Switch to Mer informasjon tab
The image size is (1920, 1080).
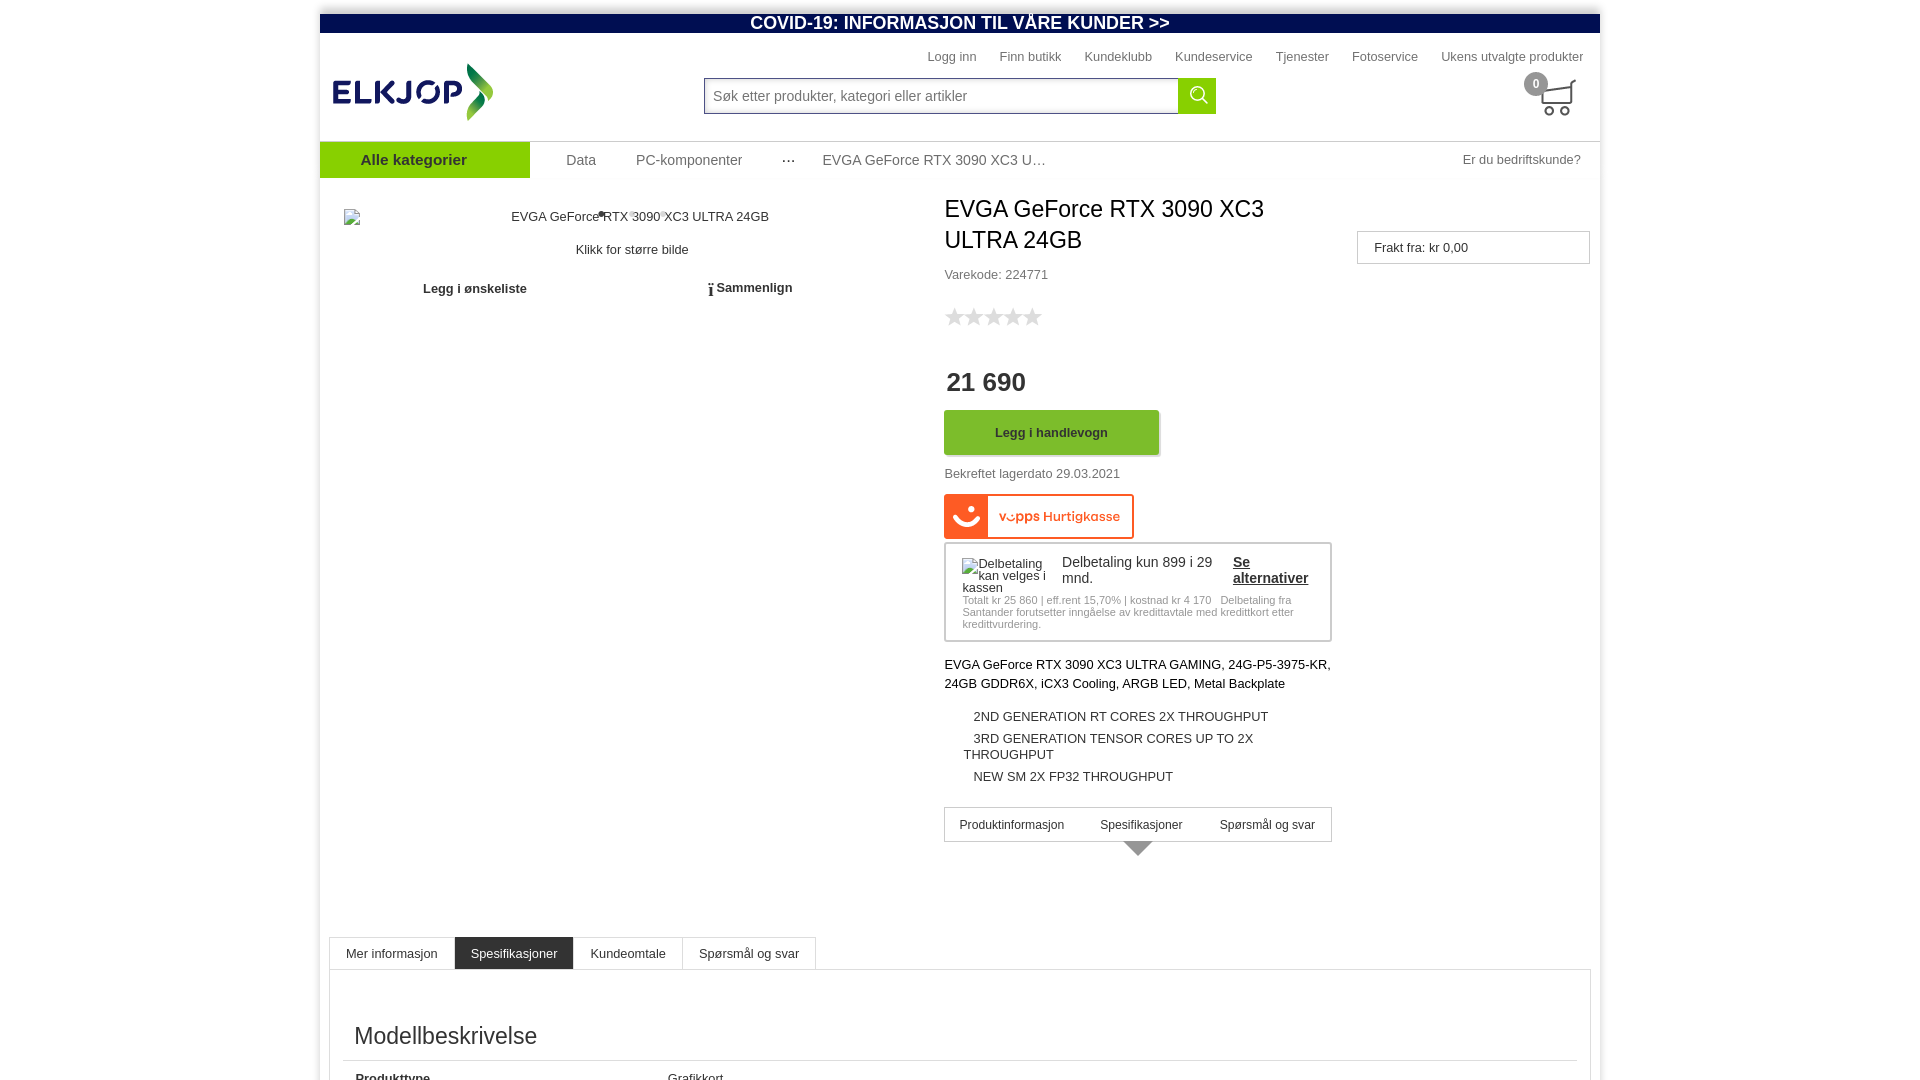point(392,954)
